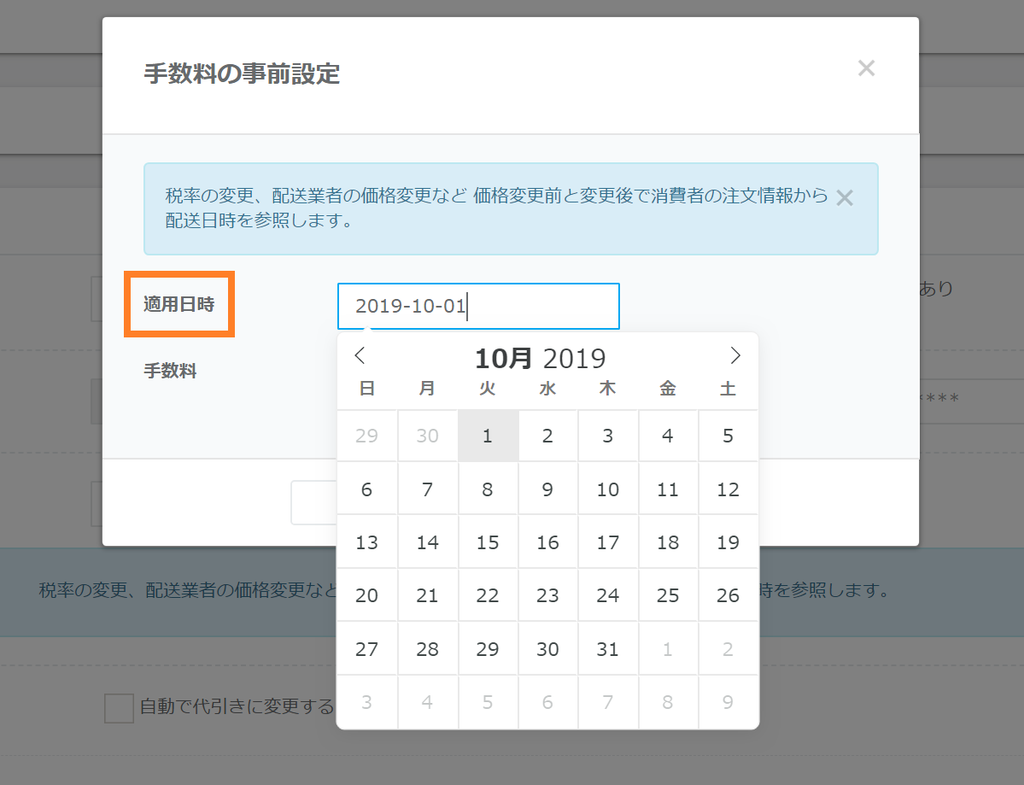
Task: Close the 手数料の事前設定 dialog
Action: click(866, 68)
